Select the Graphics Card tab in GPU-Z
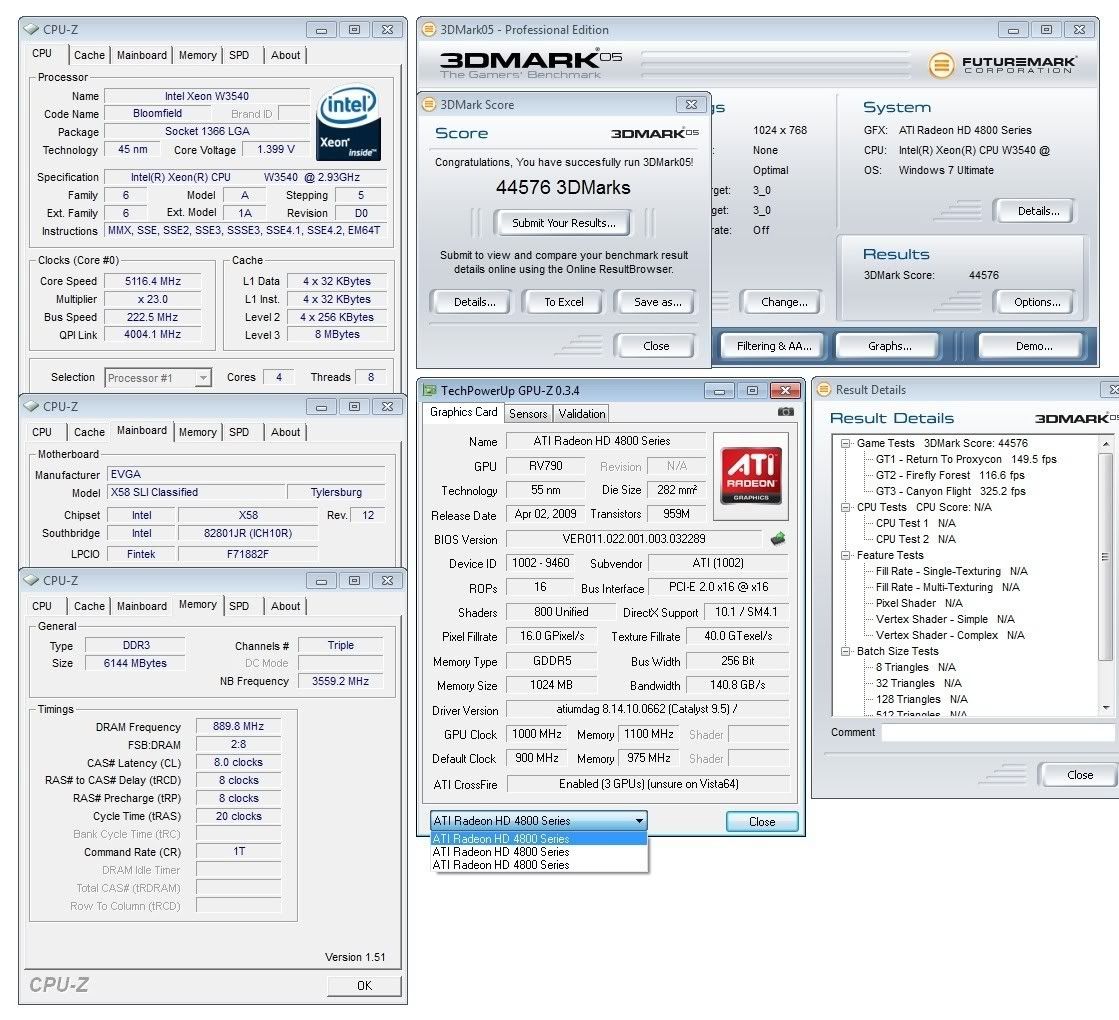This screenshot has width=1119, height=1020. tap(463, 413)
